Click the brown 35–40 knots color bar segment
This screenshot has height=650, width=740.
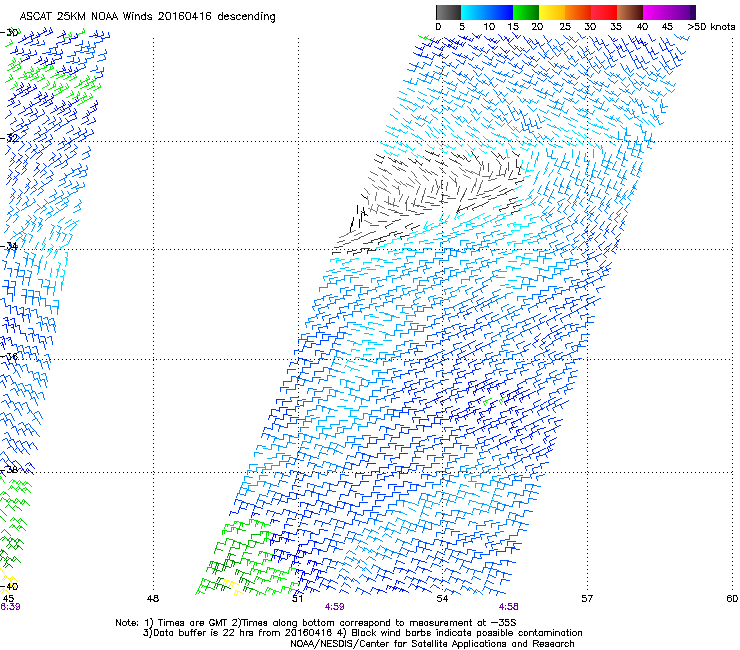(x=630, y=12)
